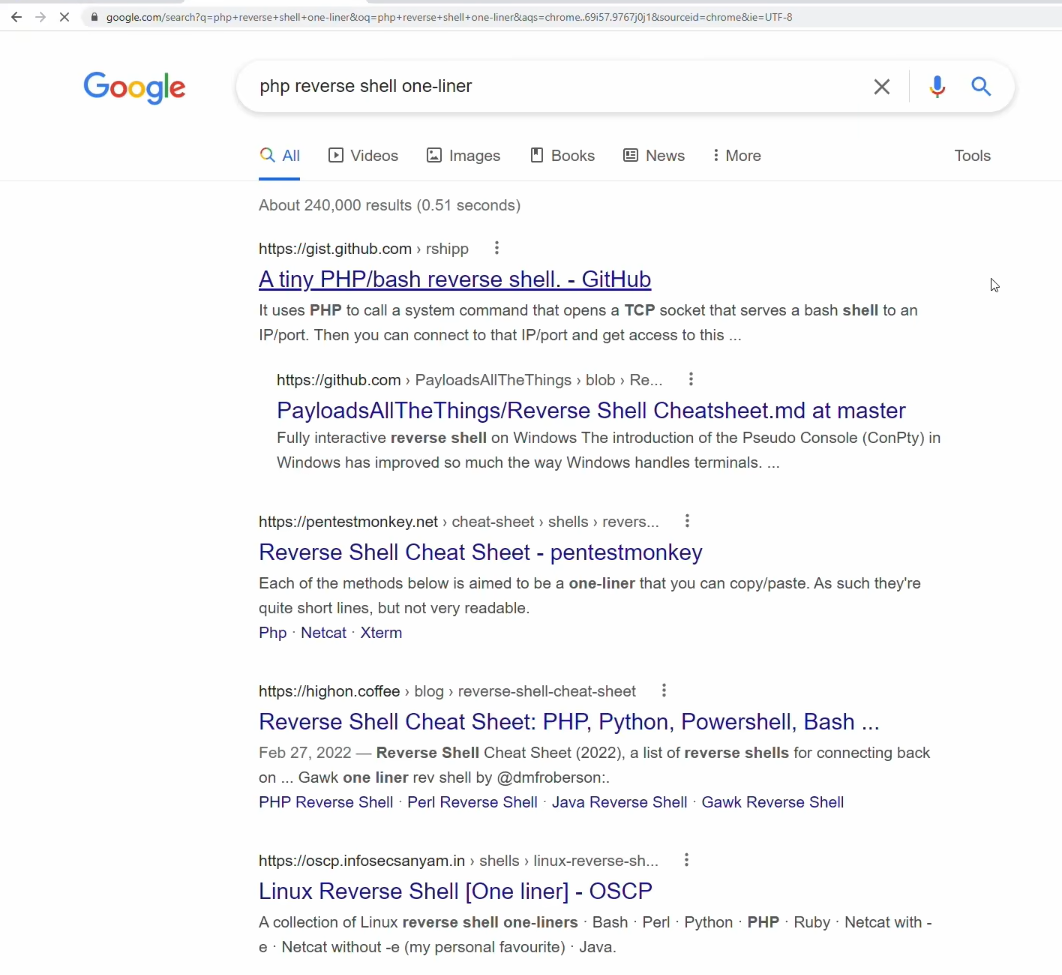The image size is (1062, 975).
Task: Switch to News tab
Action: point(654,156)
